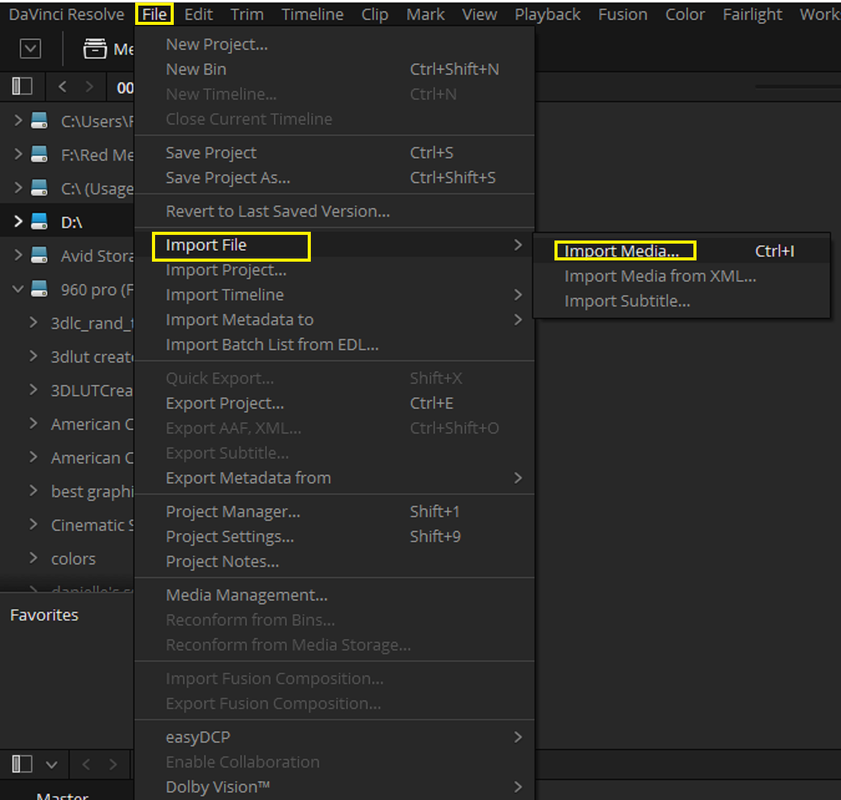The width and height of the screenshot is (841, 800).
Task: Expand the 3dlc_rand folder
Action: pos(33,322)
